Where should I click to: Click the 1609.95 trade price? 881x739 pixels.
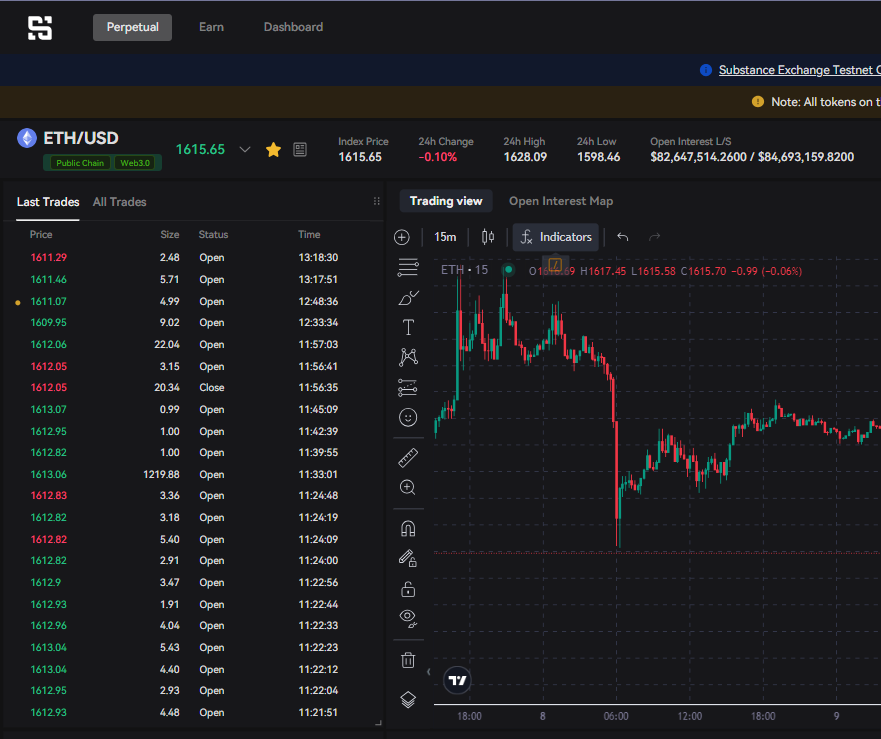click(x=48, y=323)
